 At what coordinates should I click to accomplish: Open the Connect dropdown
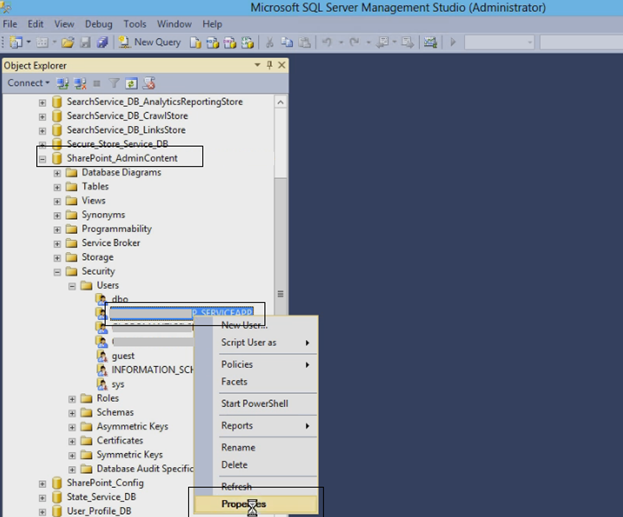(x=29, y=83)
